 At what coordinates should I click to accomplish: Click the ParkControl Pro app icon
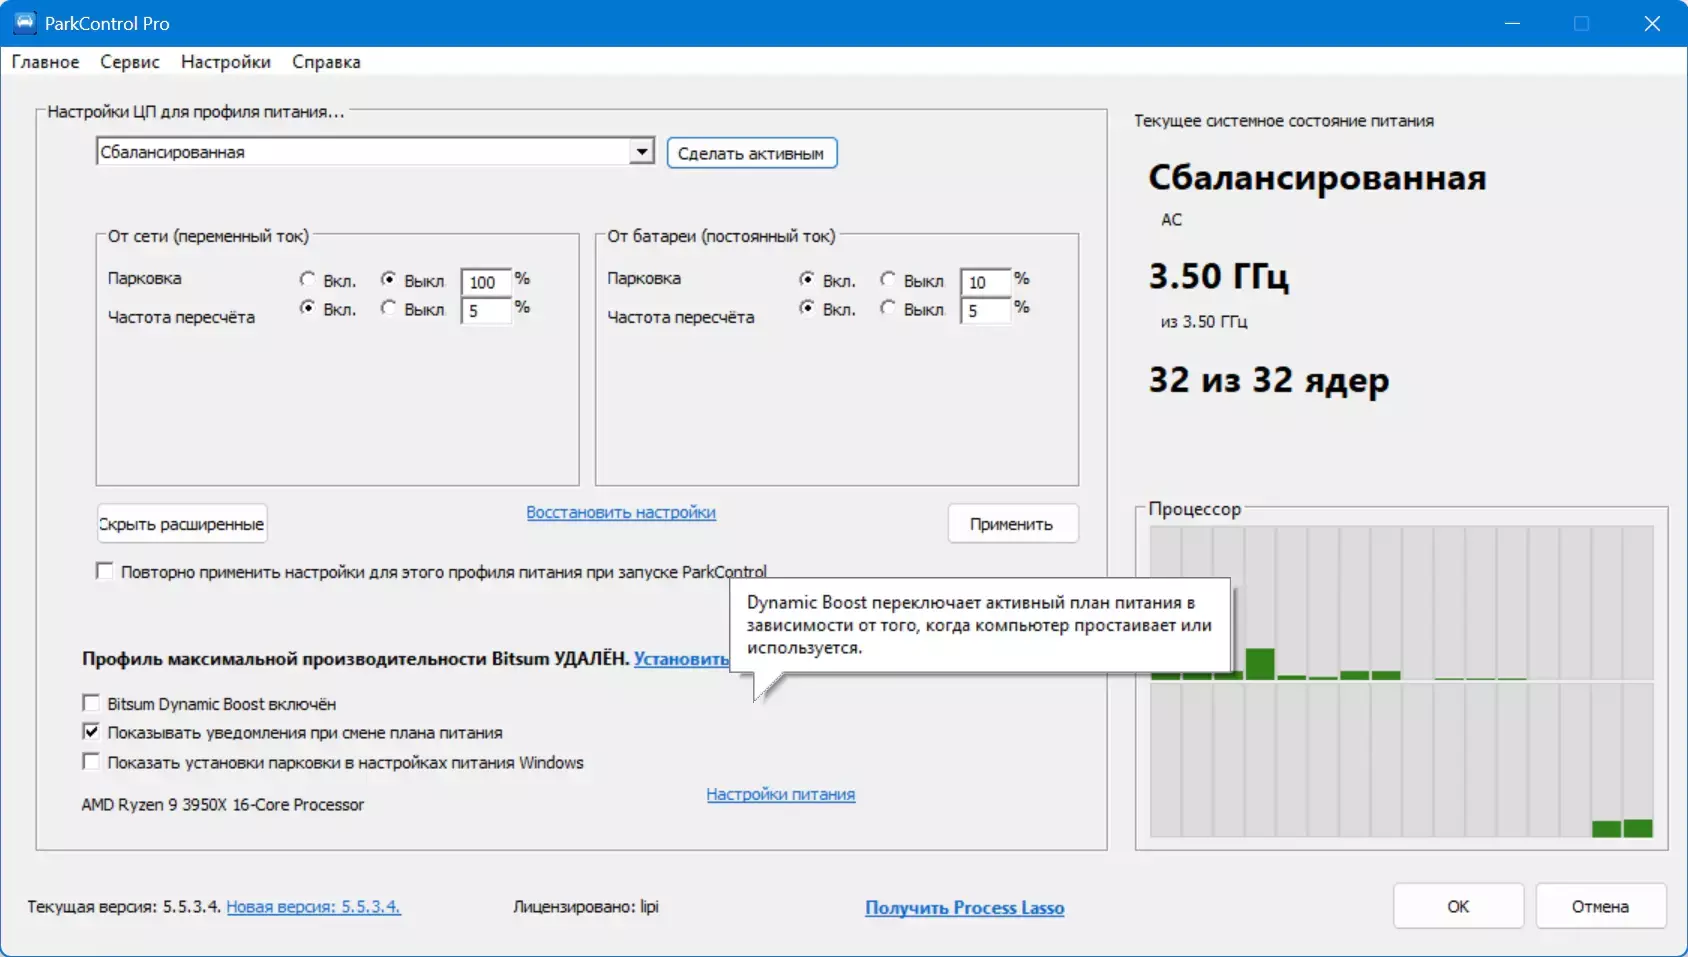pos(24,23)
